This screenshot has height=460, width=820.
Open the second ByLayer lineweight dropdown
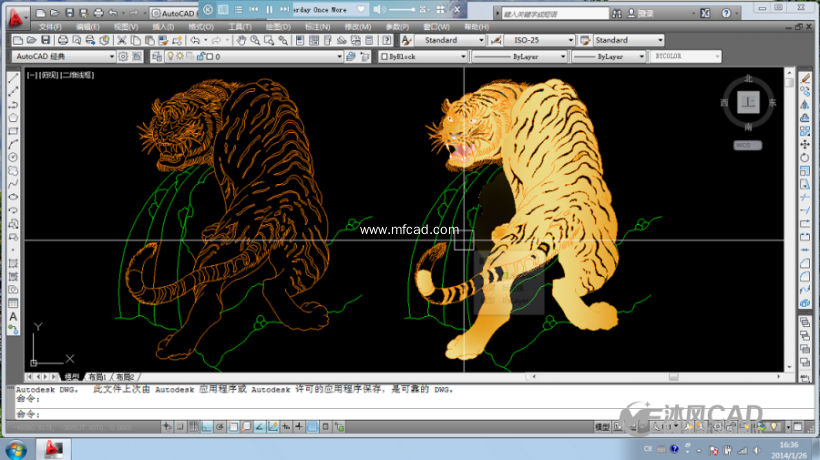click(609, 56)
